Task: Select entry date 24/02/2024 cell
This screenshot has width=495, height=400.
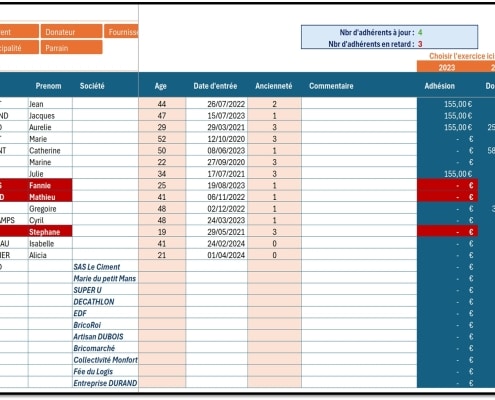Action: tap(217, 243)
